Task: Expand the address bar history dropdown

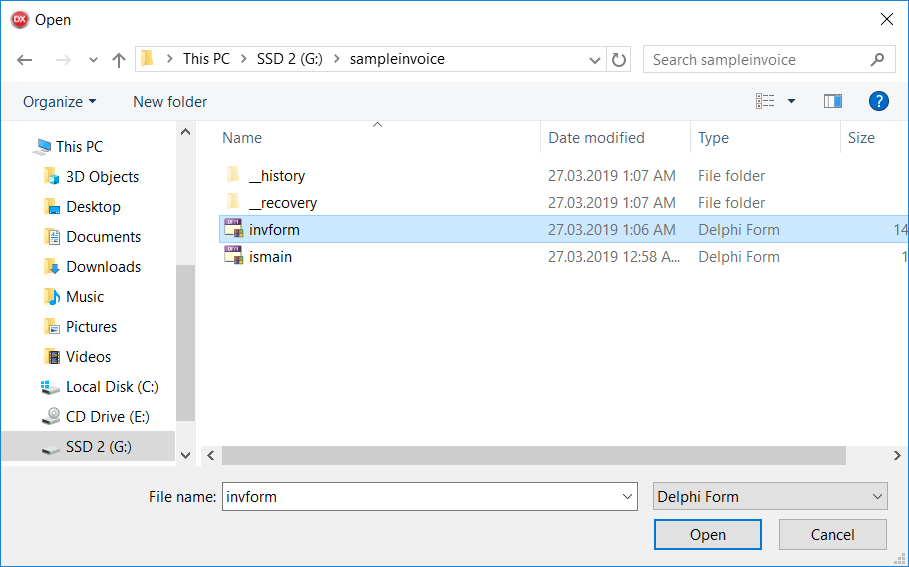Action: (594, 60)
